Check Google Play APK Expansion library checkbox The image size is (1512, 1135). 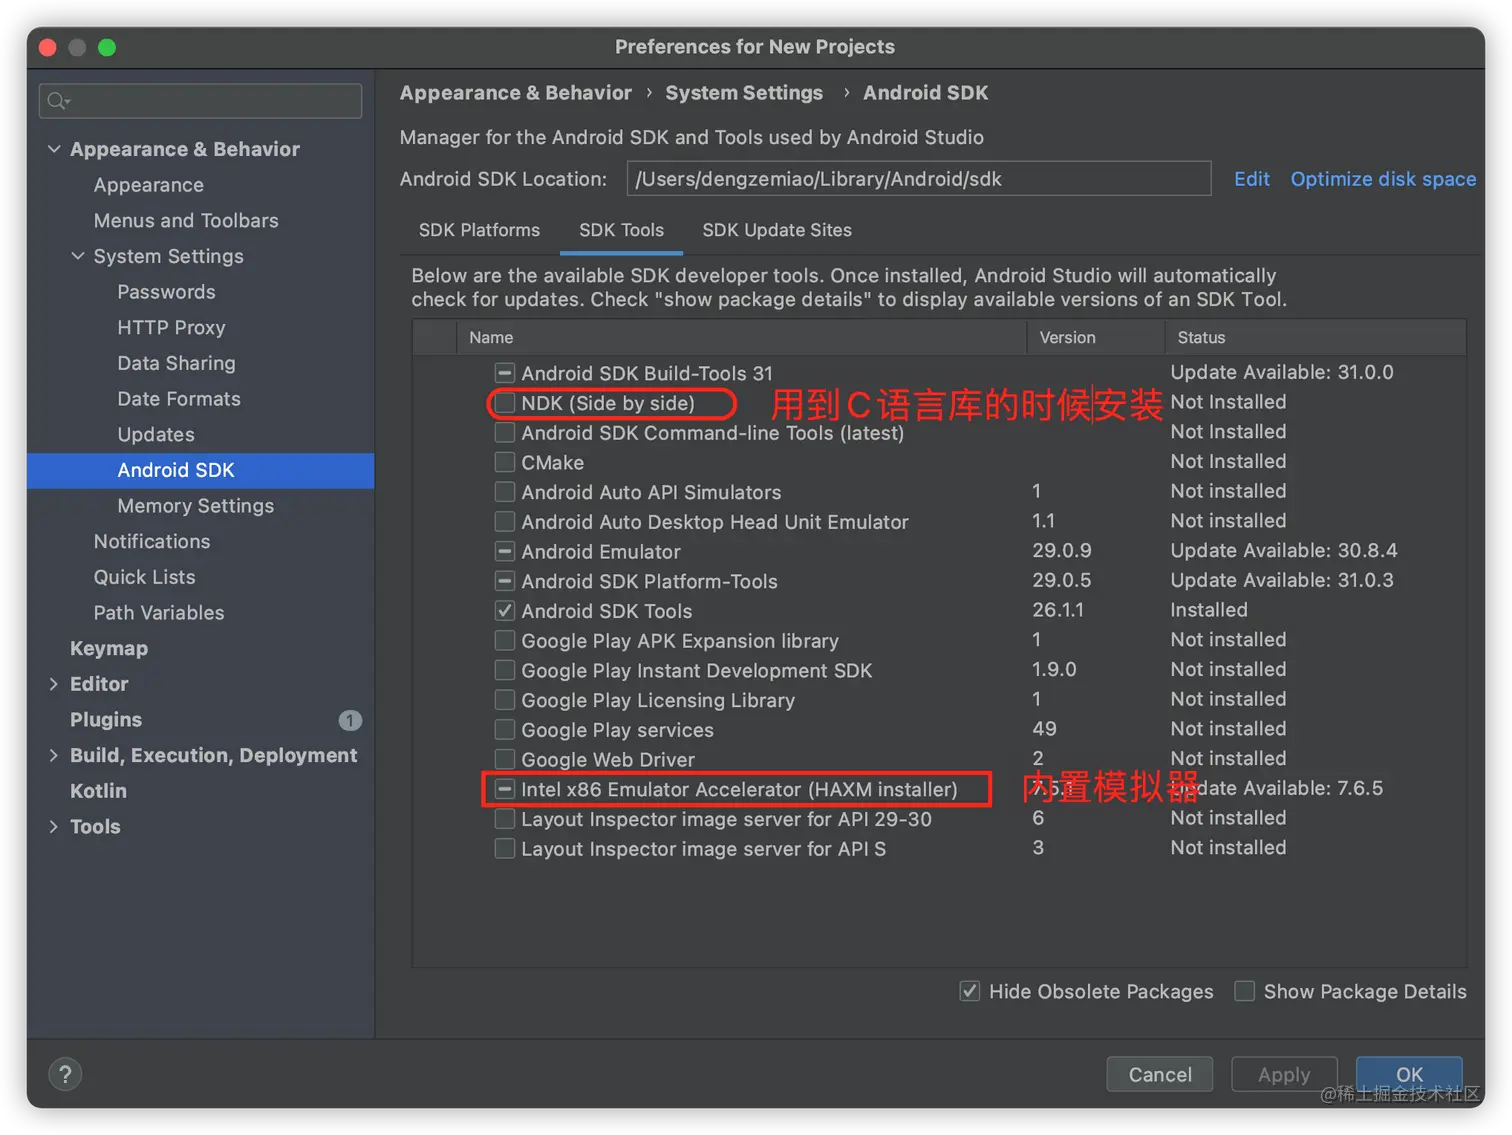[505, 641]
